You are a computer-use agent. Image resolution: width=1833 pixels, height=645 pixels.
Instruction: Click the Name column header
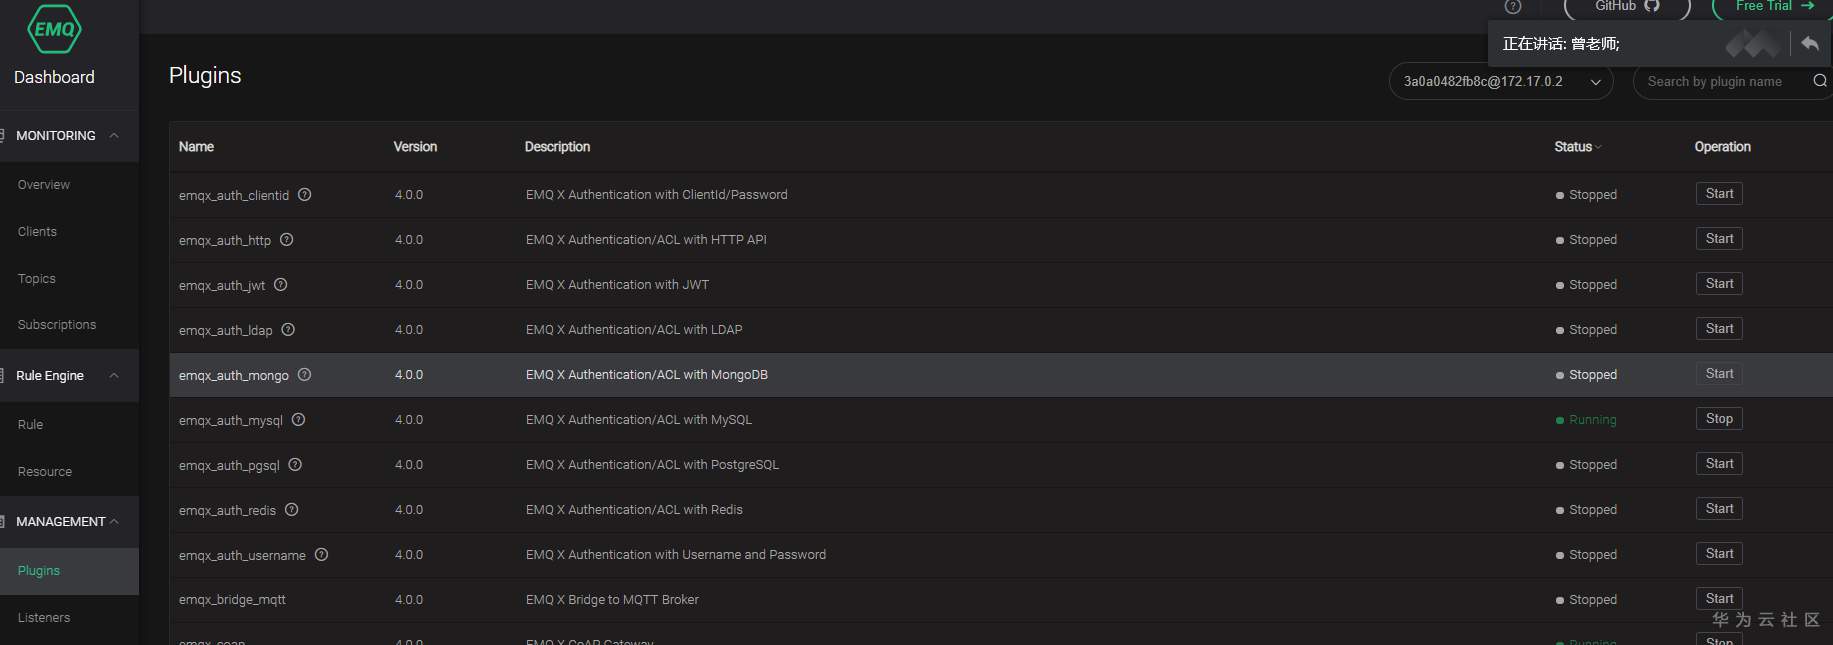pos(196,147)
